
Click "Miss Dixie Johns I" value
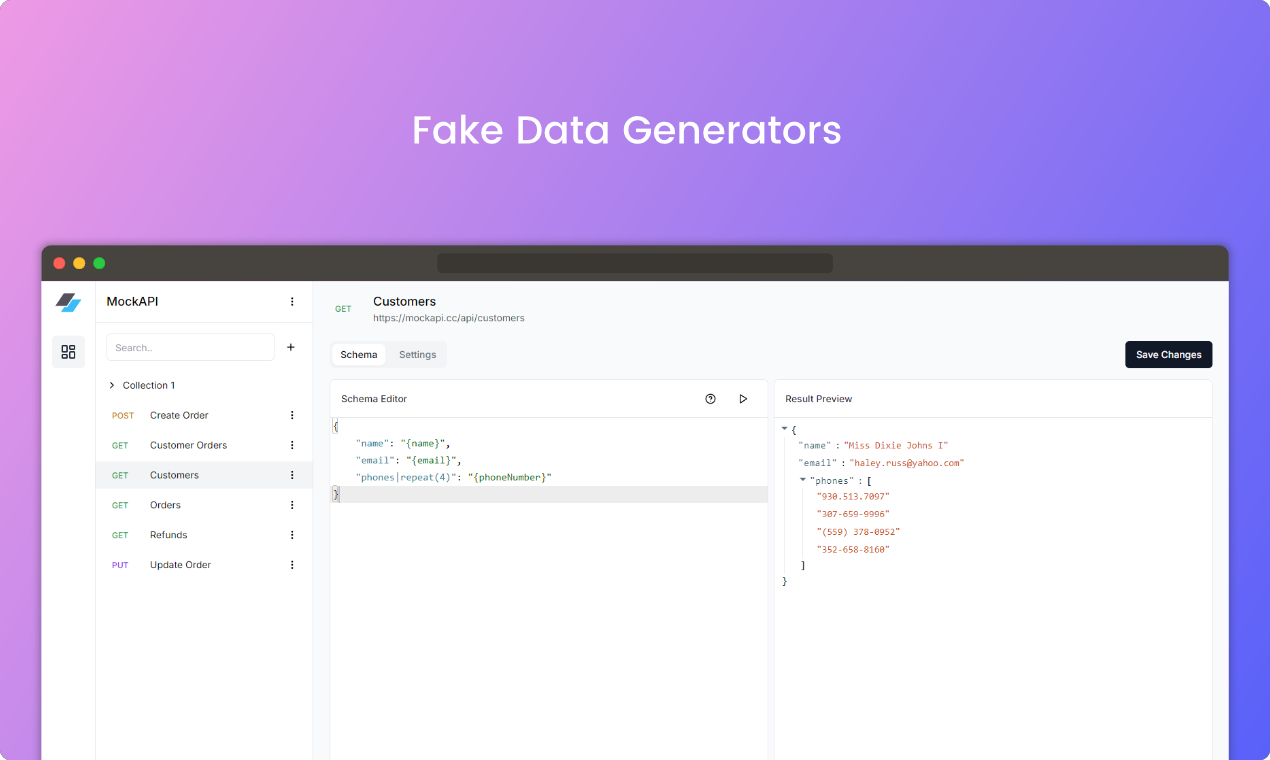click(x=896, y=445)
